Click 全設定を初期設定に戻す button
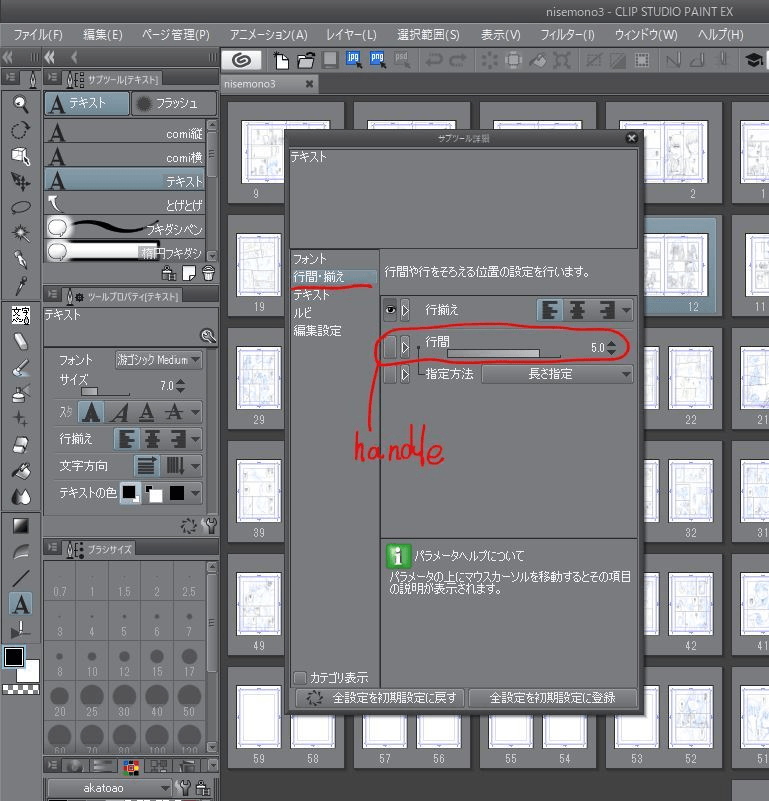 tap(380, 698)
